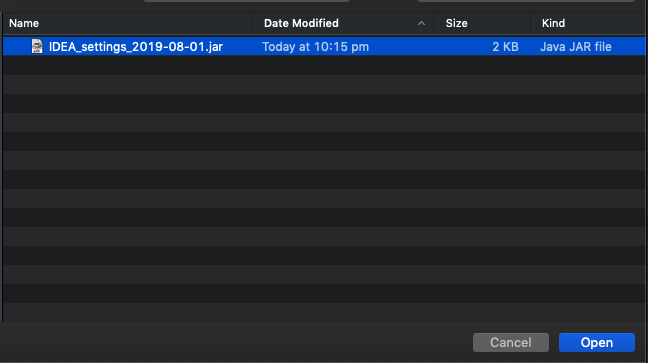Click divider between Name and Date Modified headers
This screenshot has width=648, height=363.
[x=253, y=23]
